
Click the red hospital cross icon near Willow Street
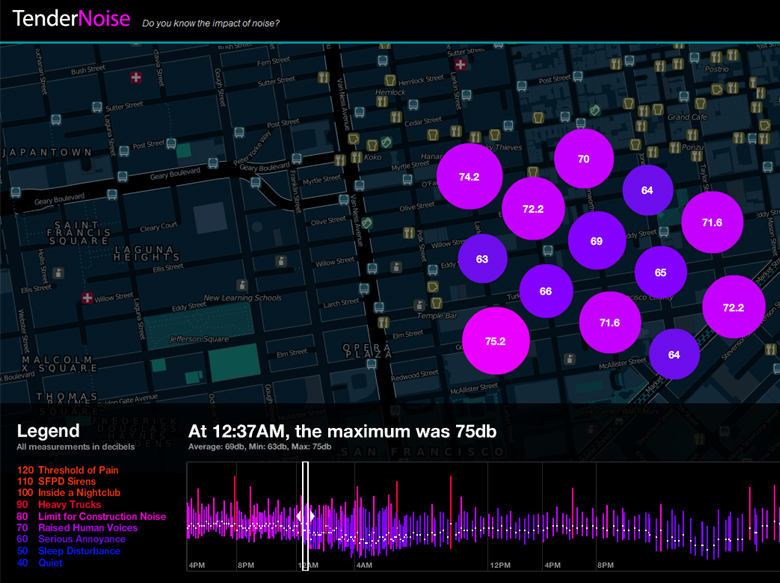tap(88, 298)
